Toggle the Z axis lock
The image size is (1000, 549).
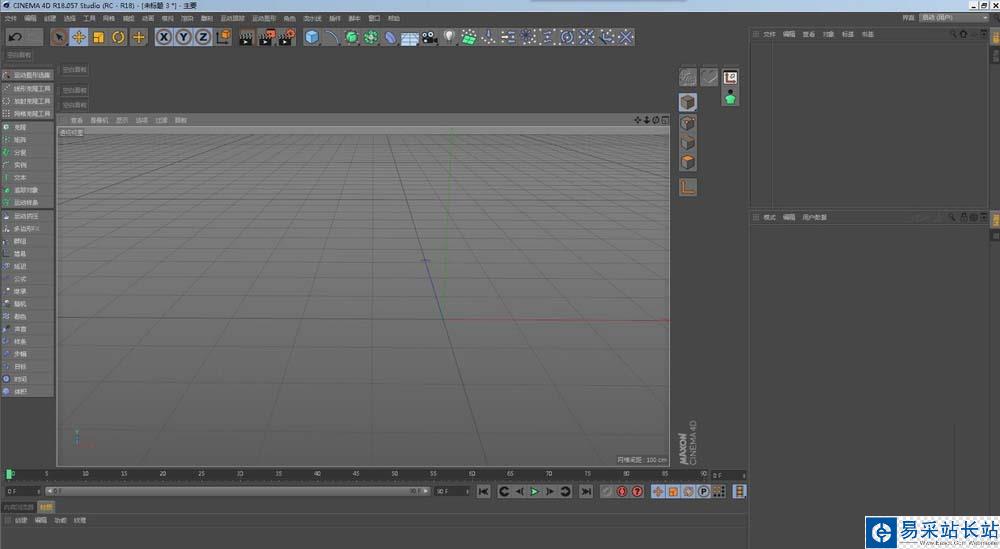point(202,37)
